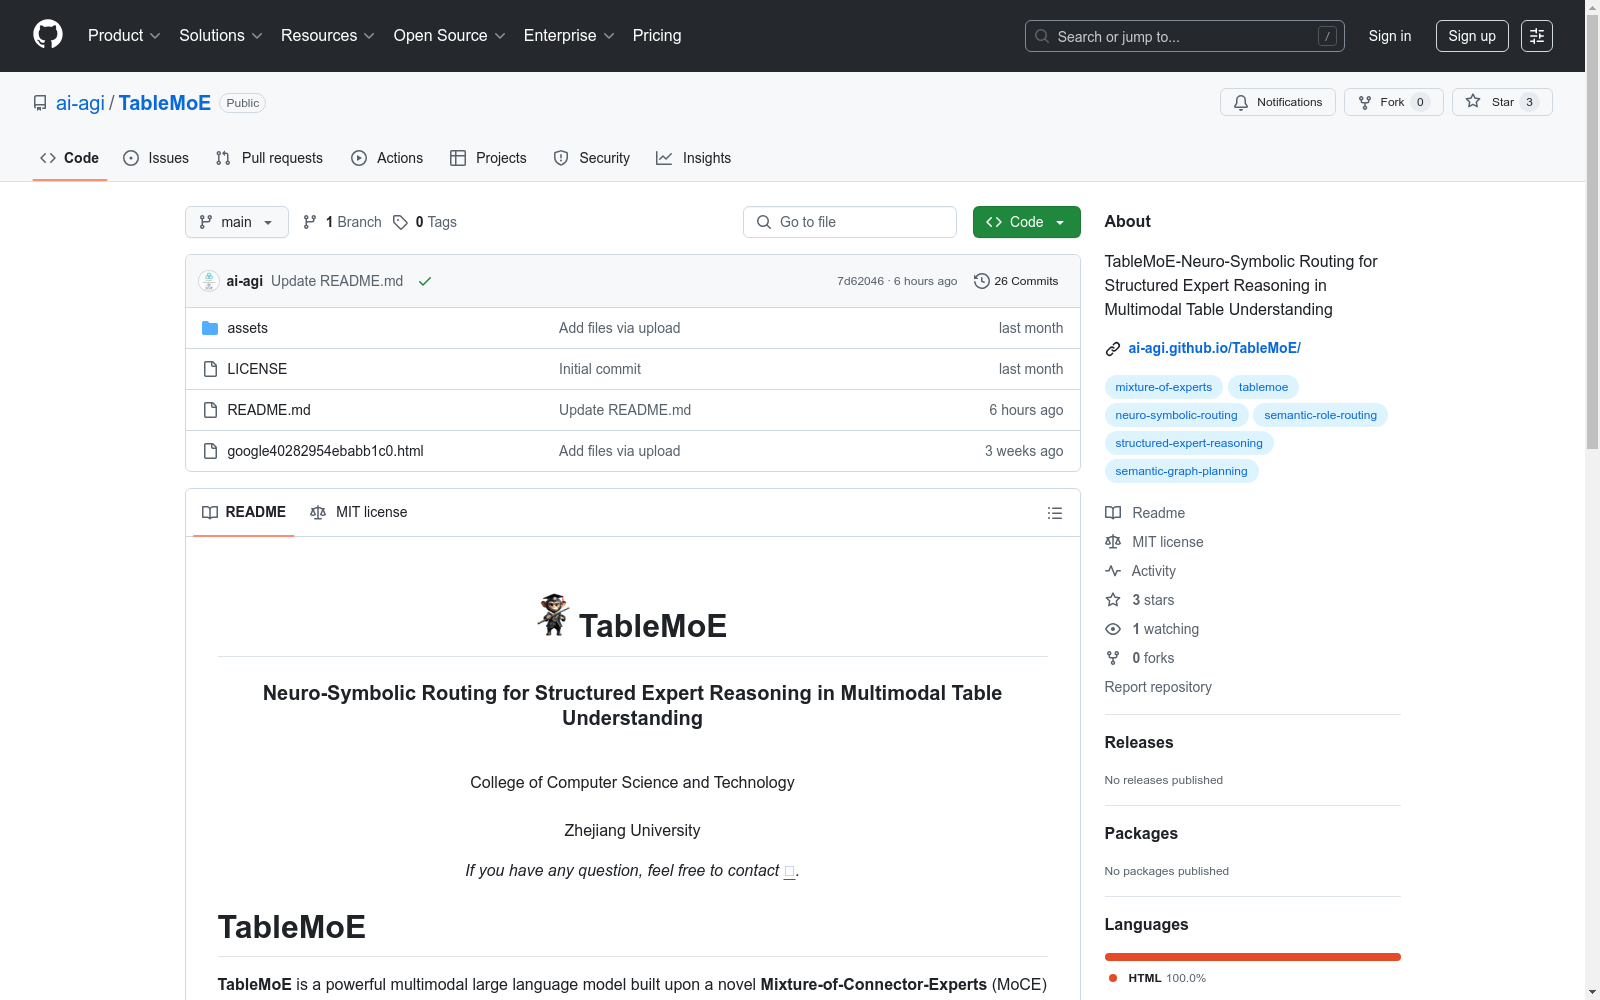Click the google40282954ebabb1c0.html file icon
This screenshot has height=1000, width=1600.
click(210, 451)
